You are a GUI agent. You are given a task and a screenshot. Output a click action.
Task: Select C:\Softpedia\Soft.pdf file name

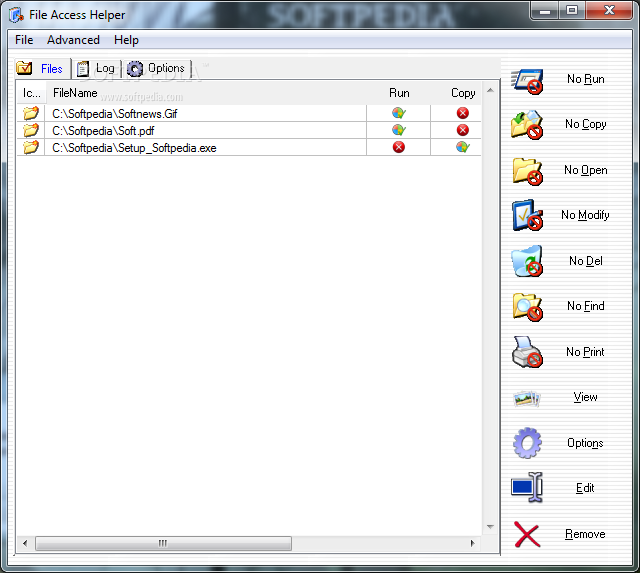[x=103, y=131]
